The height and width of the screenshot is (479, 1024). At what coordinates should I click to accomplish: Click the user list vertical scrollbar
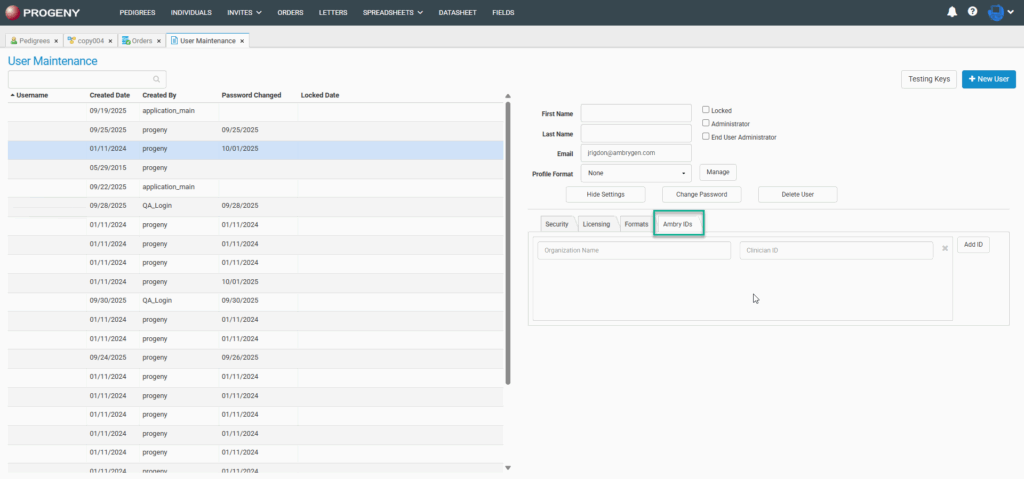point(508,240)
